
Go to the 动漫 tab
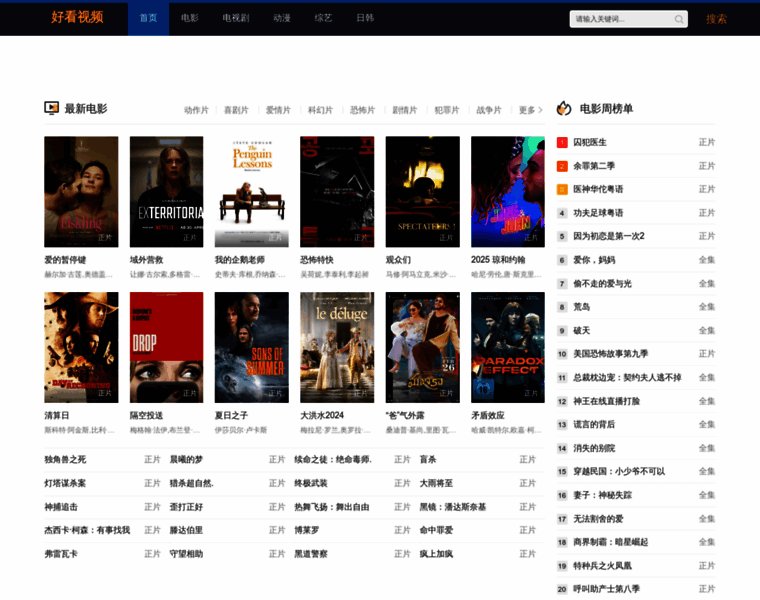(x=282, y=18)
